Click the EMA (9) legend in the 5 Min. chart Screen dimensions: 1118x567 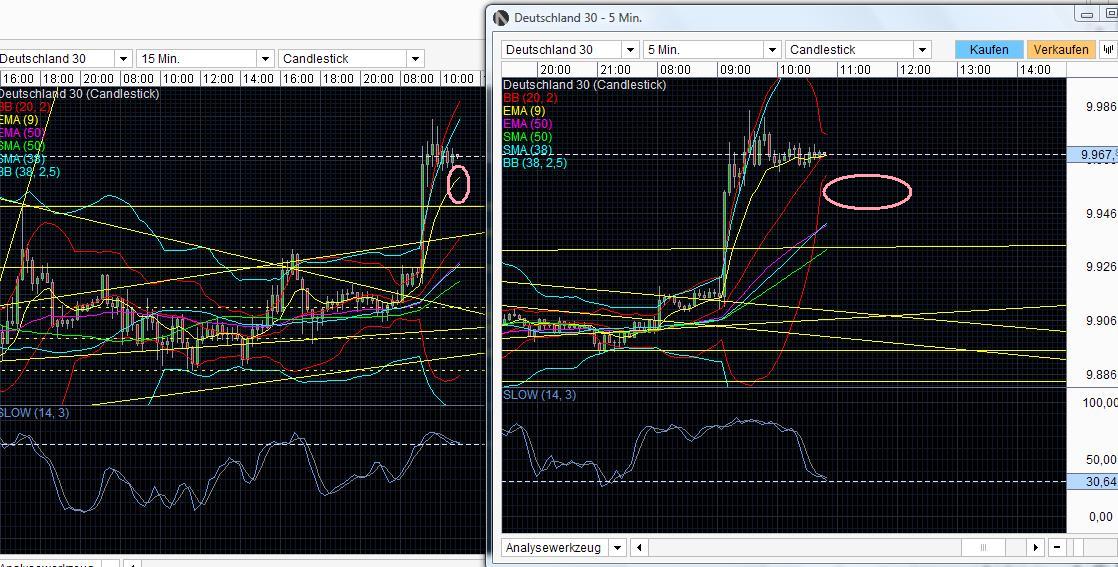(x=524, y=111)
